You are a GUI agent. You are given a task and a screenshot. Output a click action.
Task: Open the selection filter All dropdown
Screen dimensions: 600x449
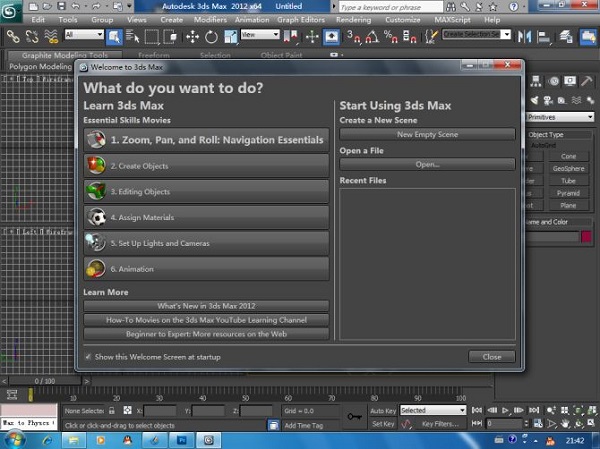click(84, 34)
